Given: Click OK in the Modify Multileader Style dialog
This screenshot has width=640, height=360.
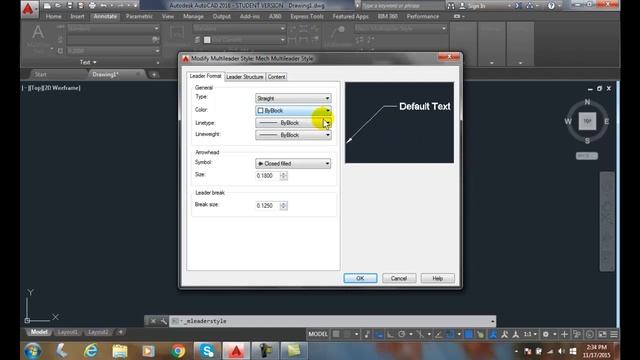Looking at the screenshot, I should point(360,278).
